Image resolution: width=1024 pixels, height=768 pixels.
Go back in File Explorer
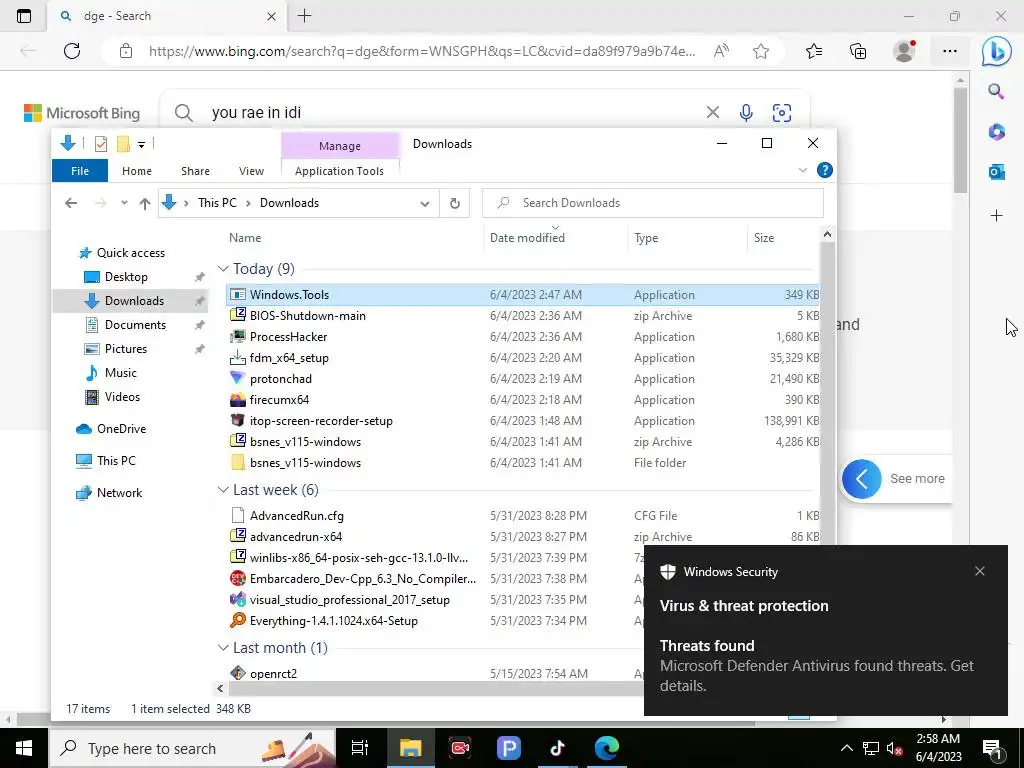point(71,203)
